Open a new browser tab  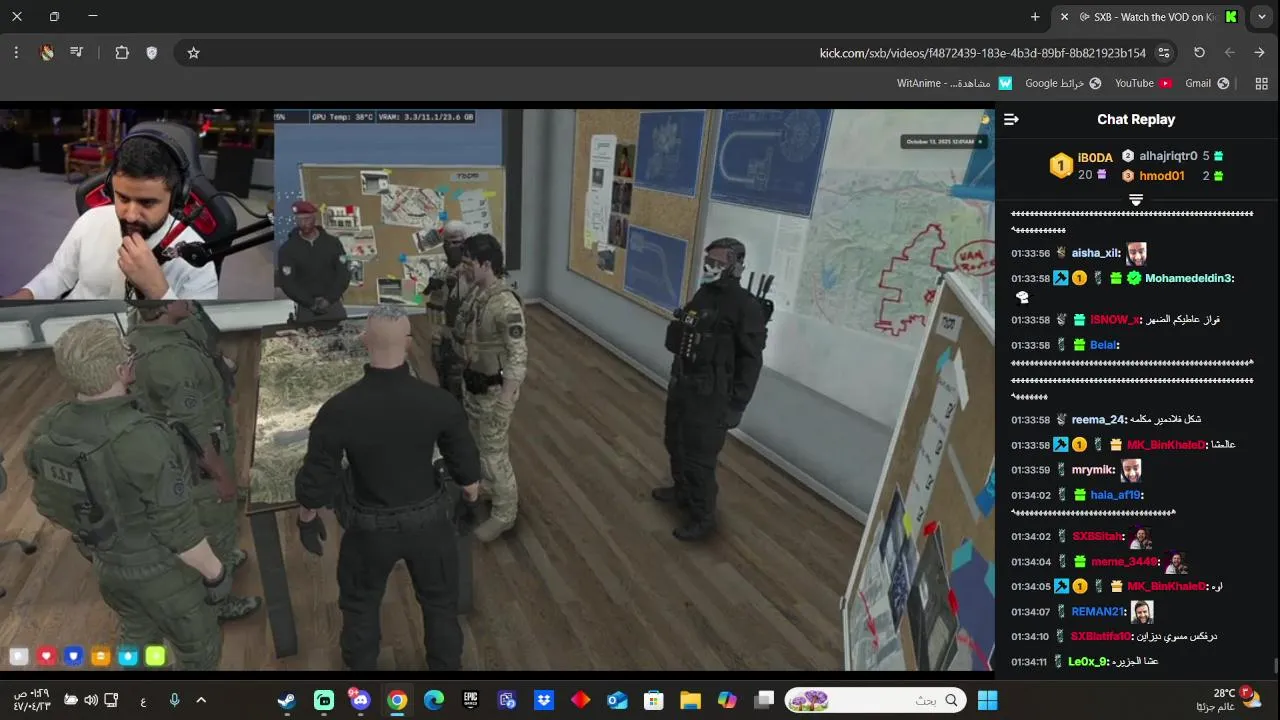pos(1035,17)
